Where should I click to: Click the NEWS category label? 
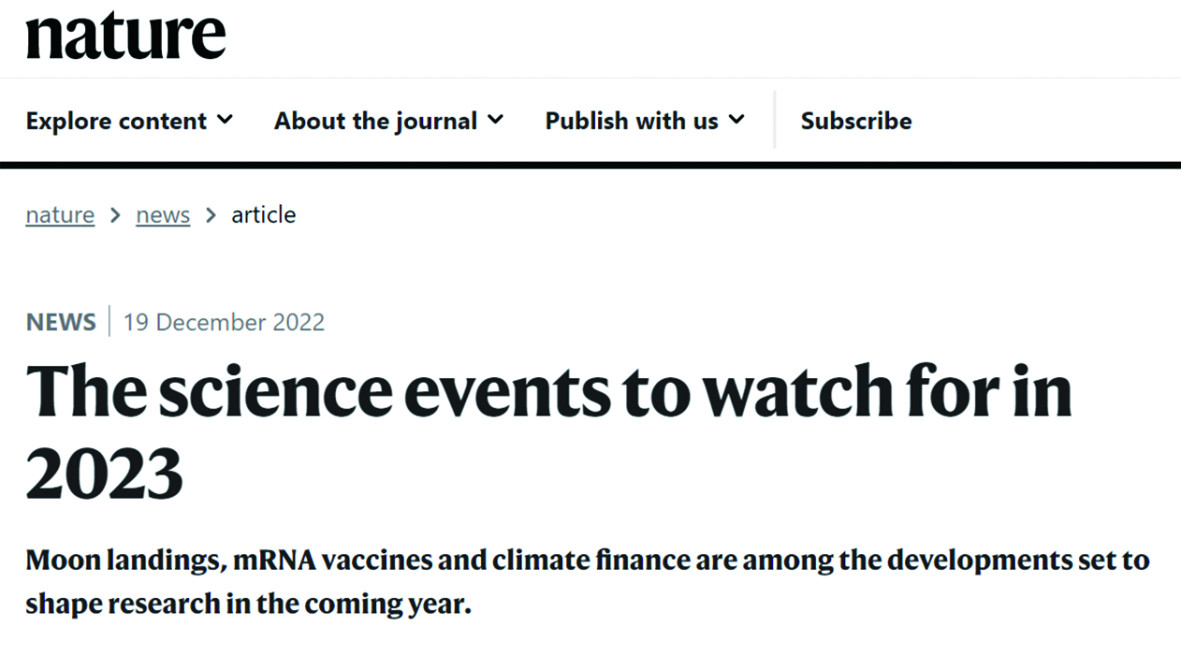61,322
